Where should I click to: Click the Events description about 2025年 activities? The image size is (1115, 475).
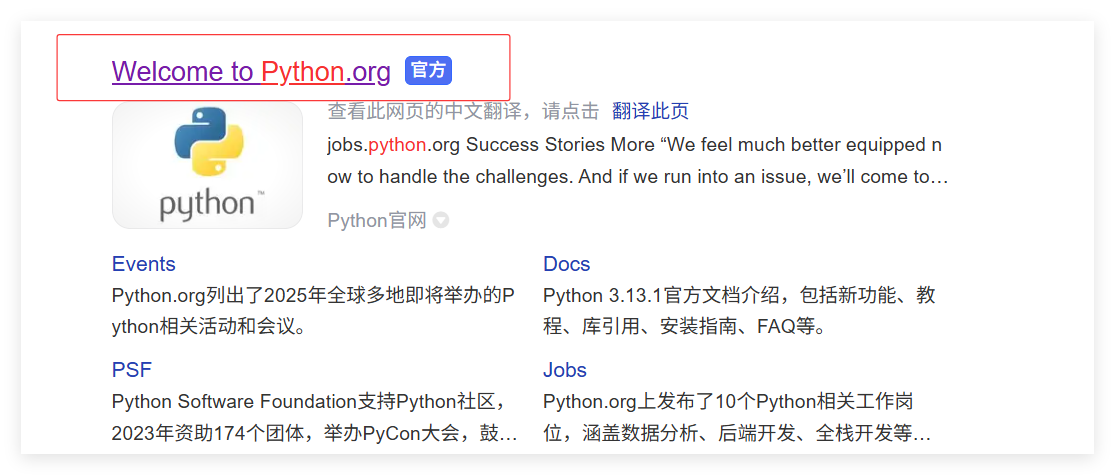pyautogui.click(x=313, y=311)
